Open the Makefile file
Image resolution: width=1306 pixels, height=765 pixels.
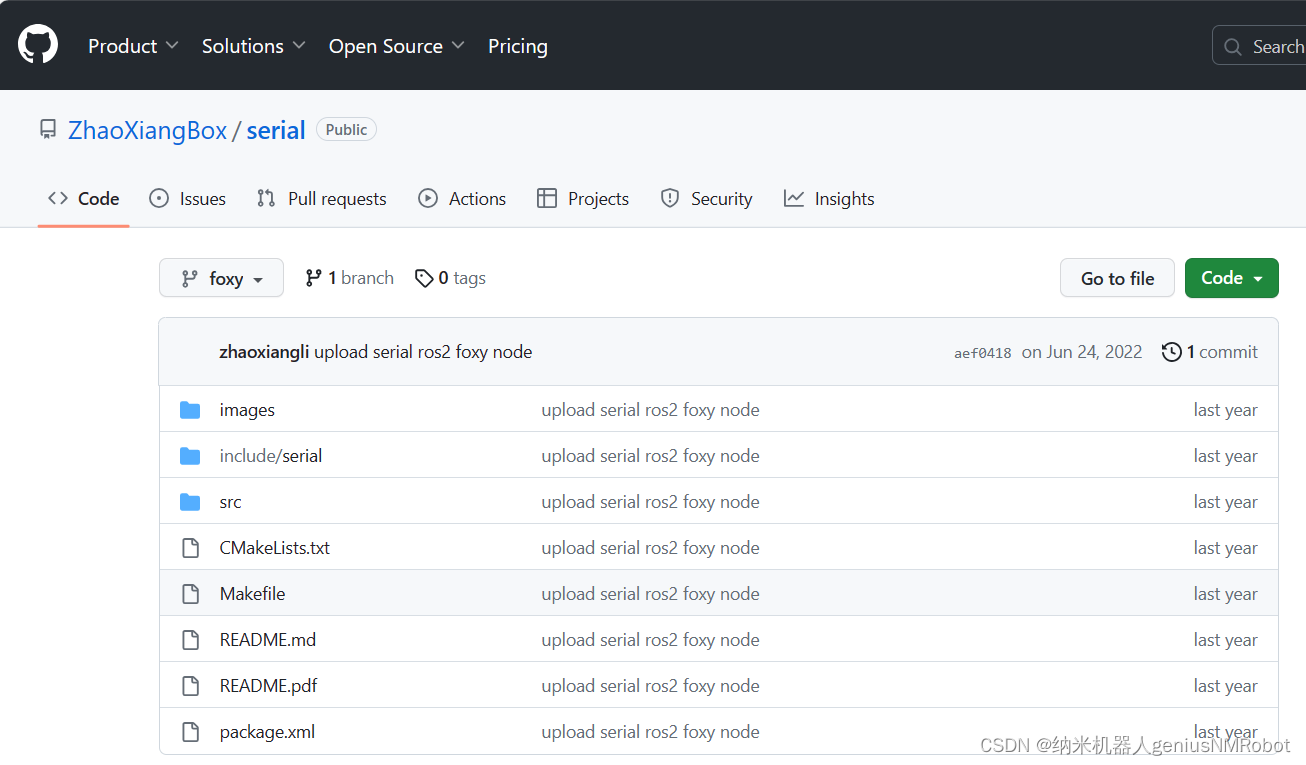coord(252,594)
